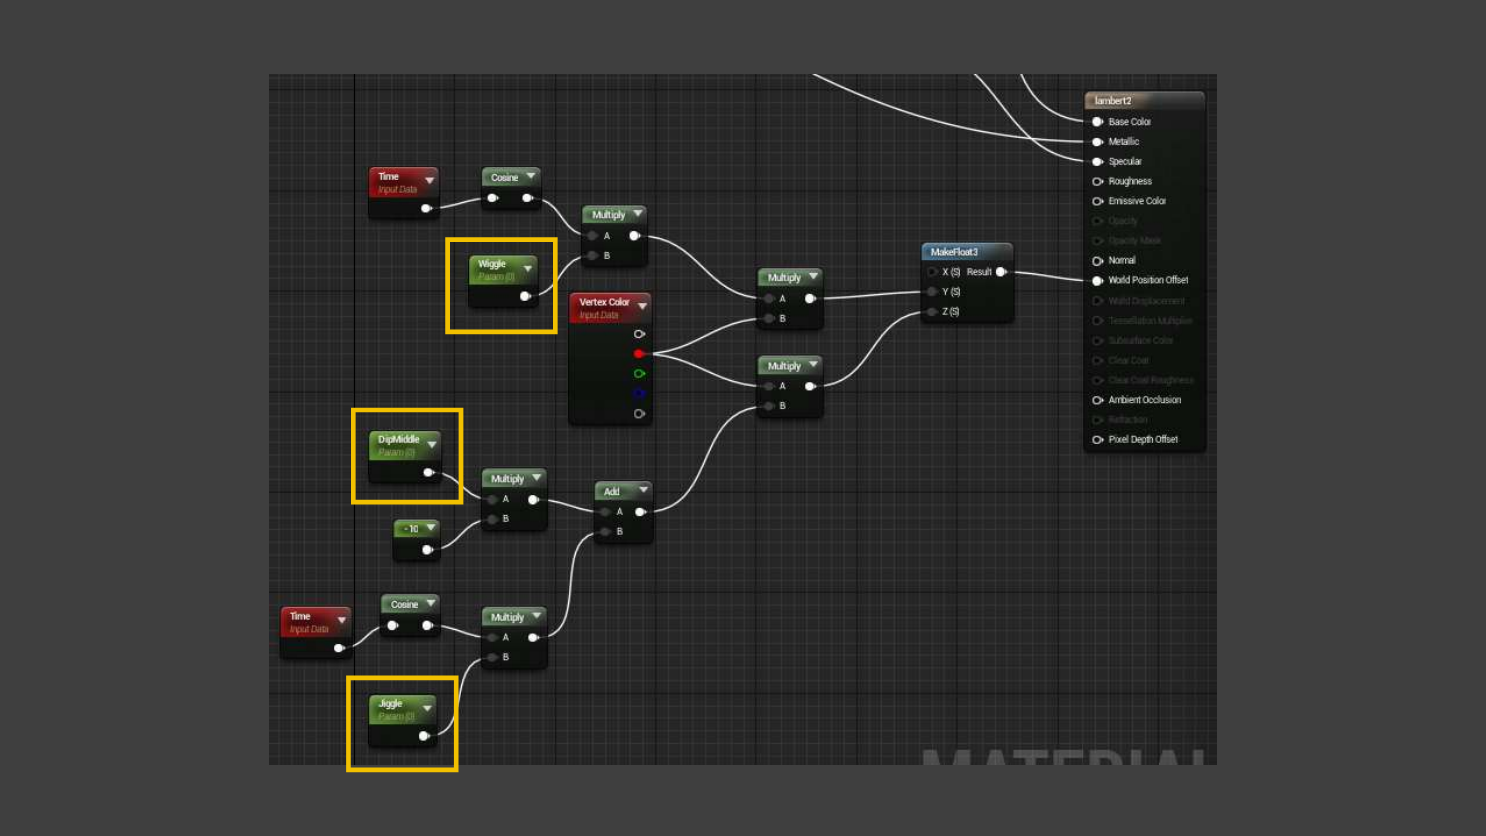Click the MakeFloat3 X (S) input pin
The height and width of the screenshot is (836, 1486).
click(x=932, y=272)
